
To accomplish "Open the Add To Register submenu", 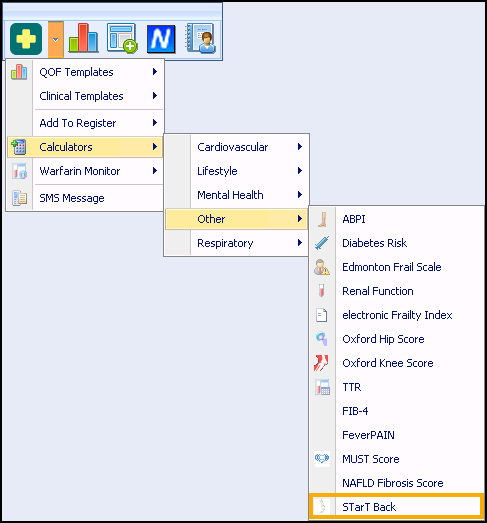I will tap(85, 123).
